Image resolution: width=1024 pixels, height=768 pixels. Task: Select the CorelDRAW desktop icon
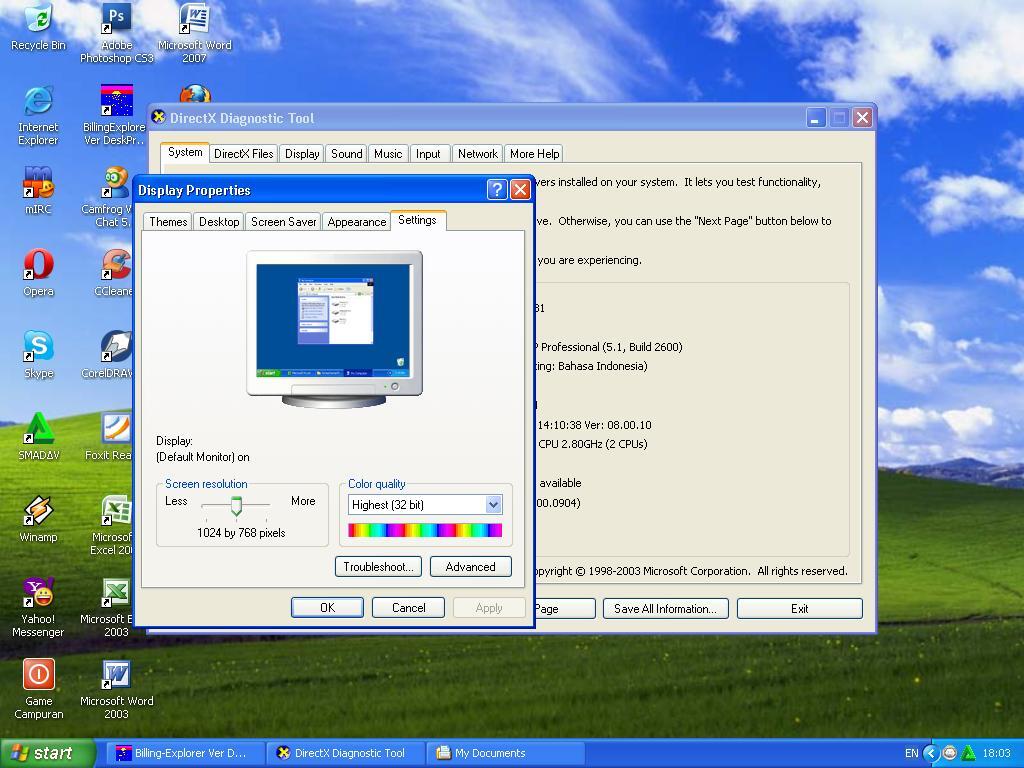(x=108, y=354)
